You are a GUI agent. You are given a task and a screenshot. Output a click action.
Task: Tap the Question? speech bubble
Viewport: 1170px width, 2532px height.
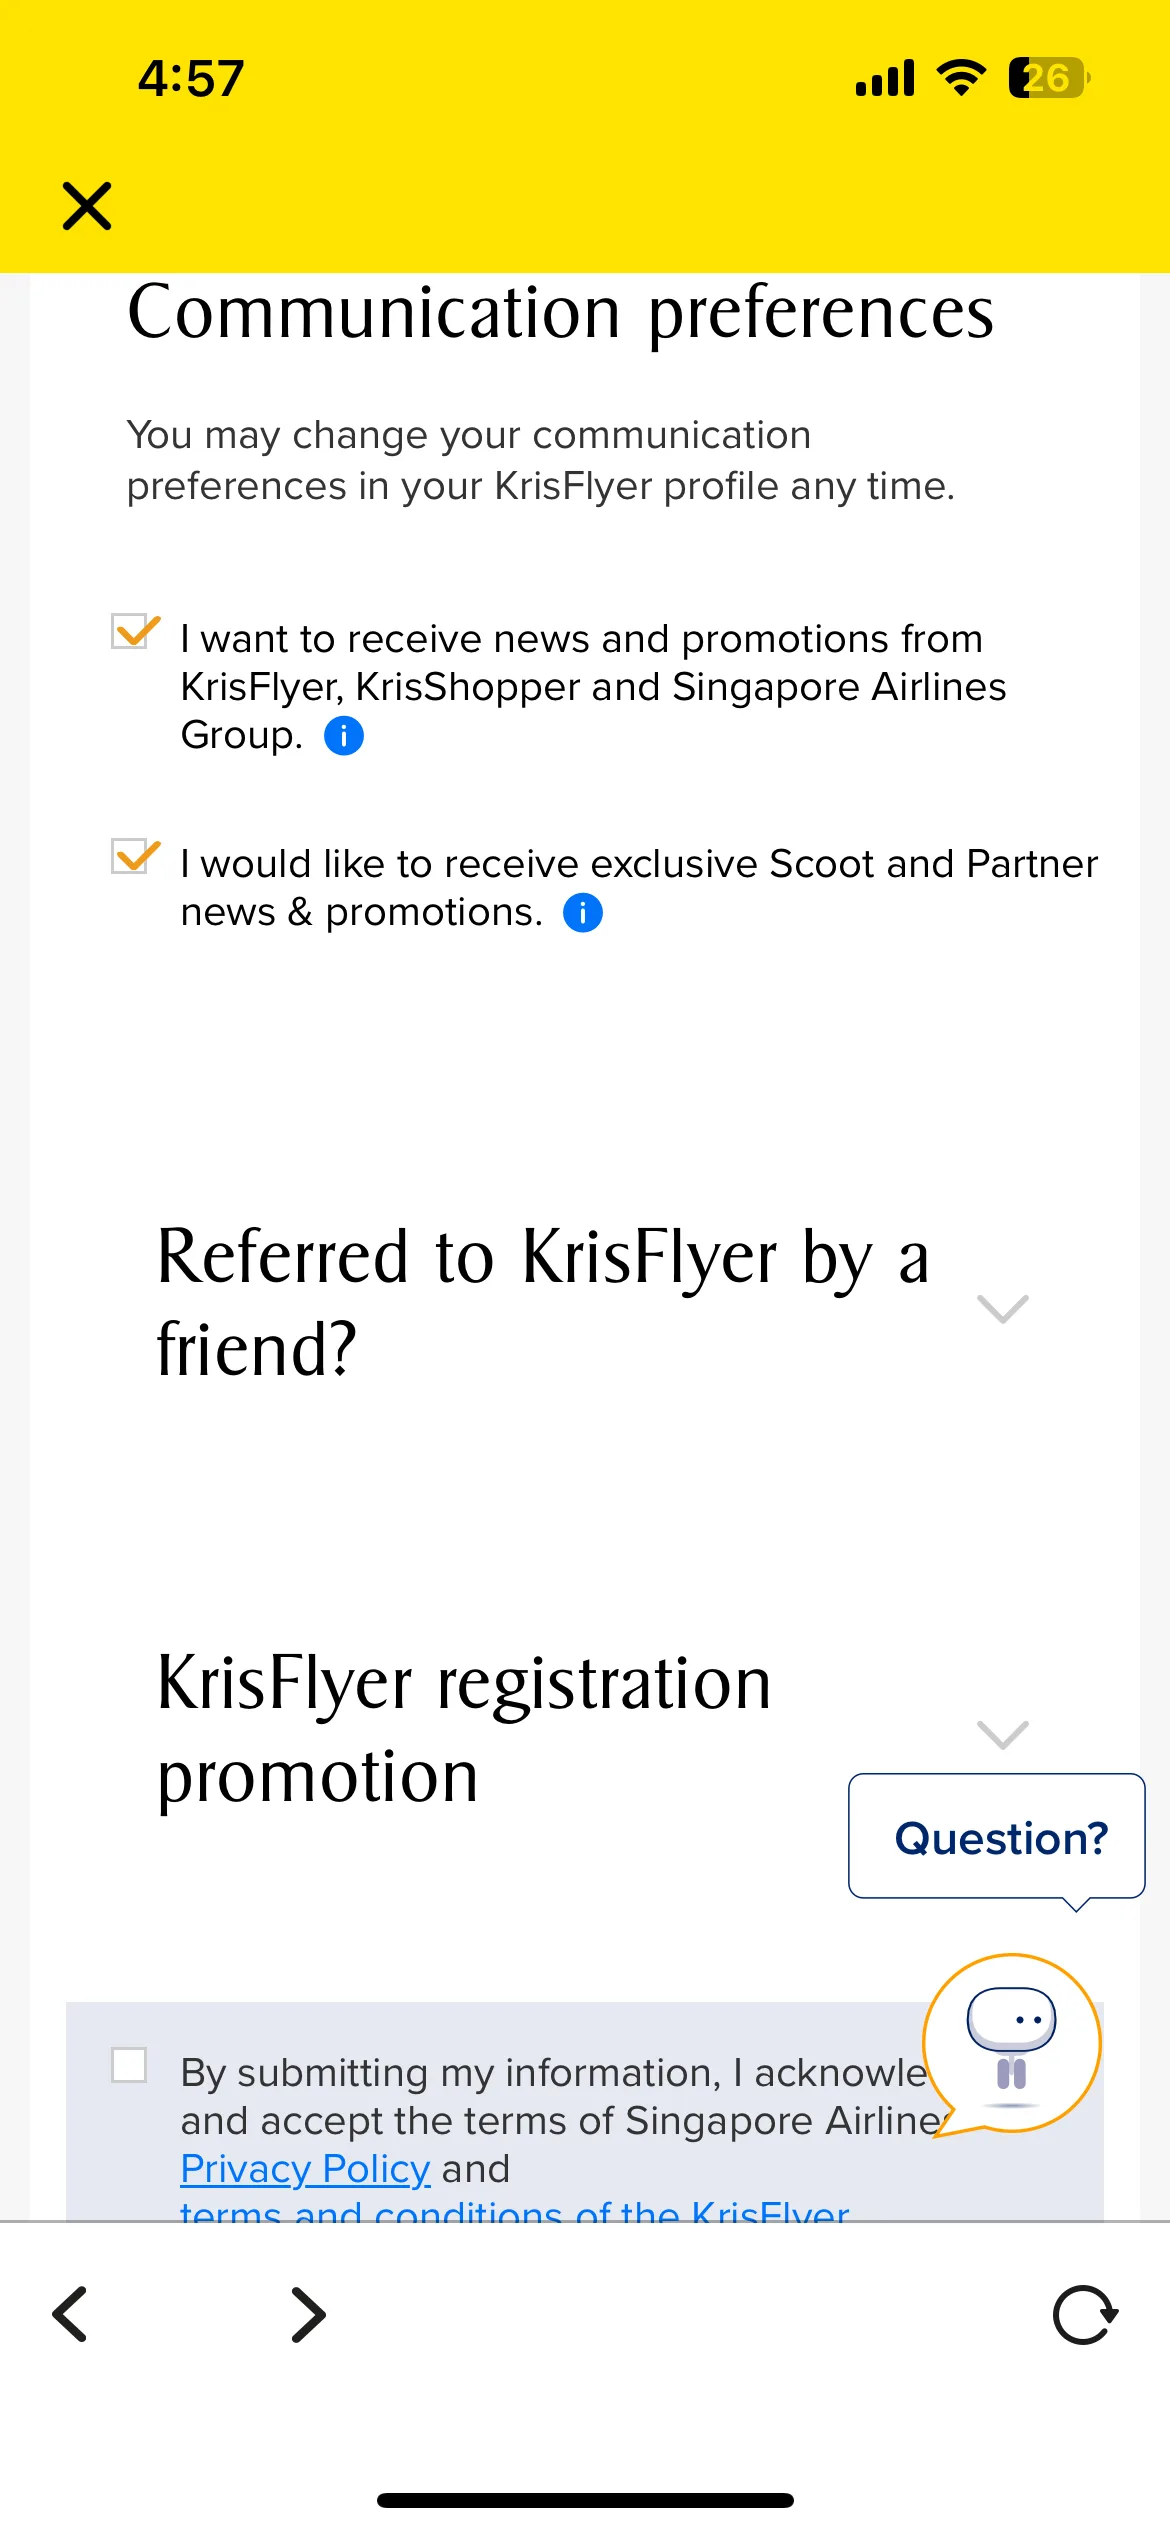tap(997, 1838)
